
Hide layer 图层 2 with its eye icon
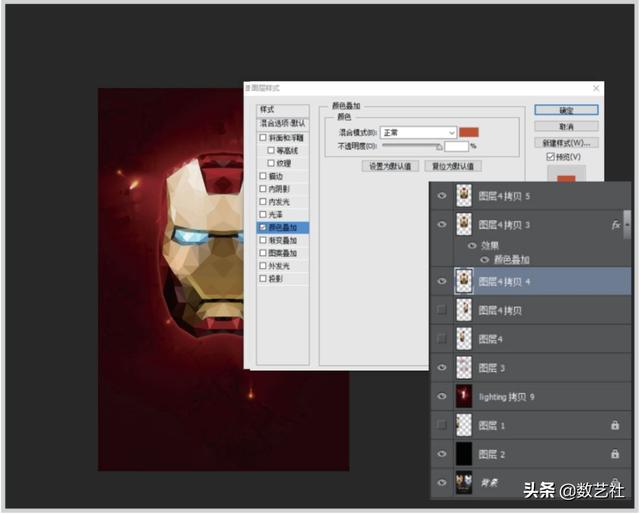[442, 454]
